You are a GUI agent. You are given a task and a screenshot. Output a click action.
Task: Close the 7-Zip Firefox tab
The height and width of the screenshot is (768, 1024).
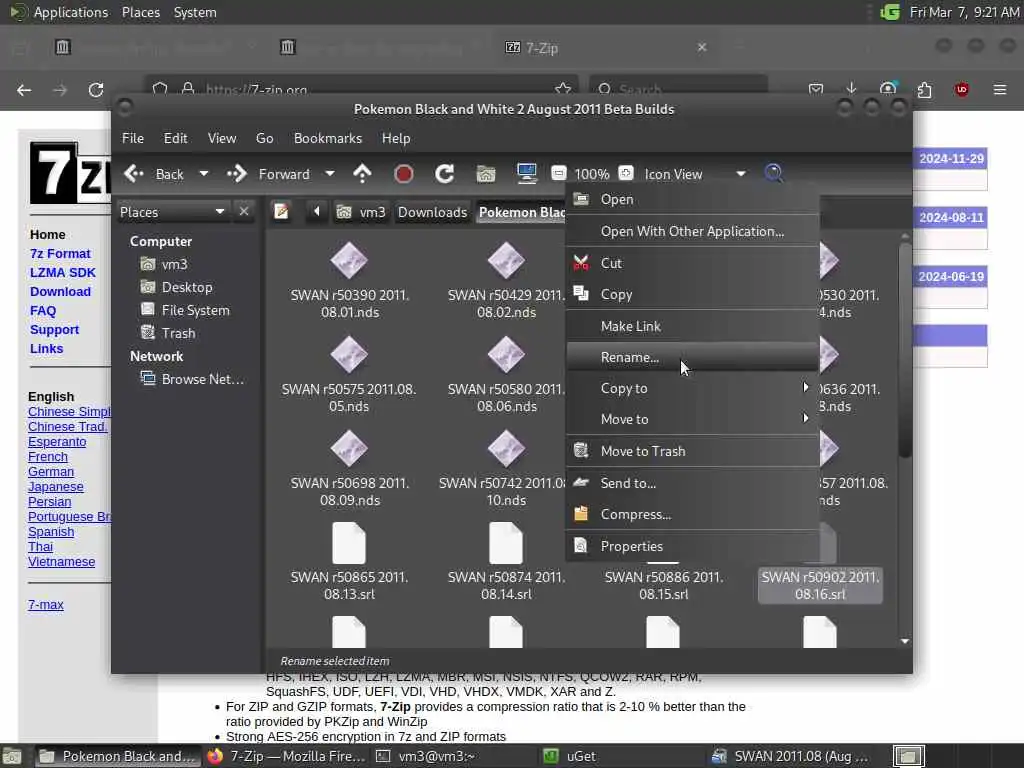(702, 47)
